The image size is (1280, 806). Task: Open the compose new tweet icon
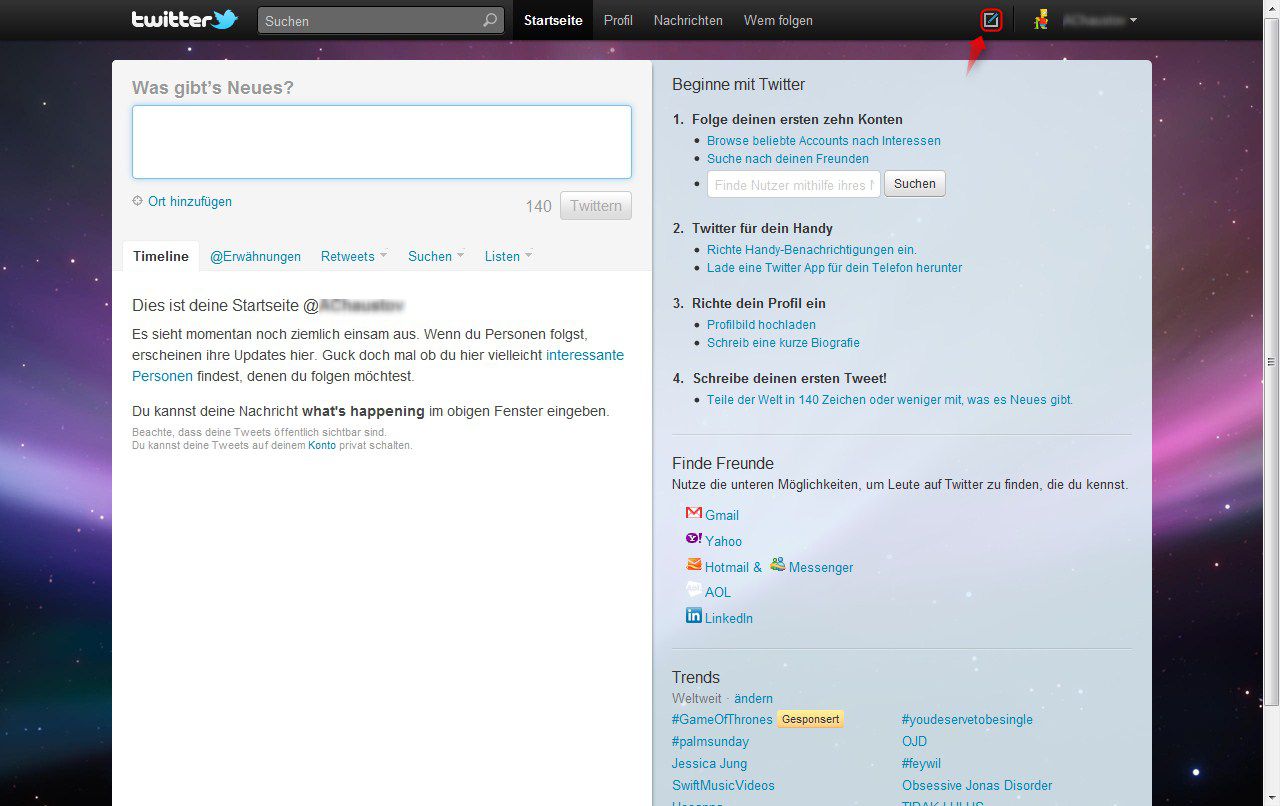(991, 19)
